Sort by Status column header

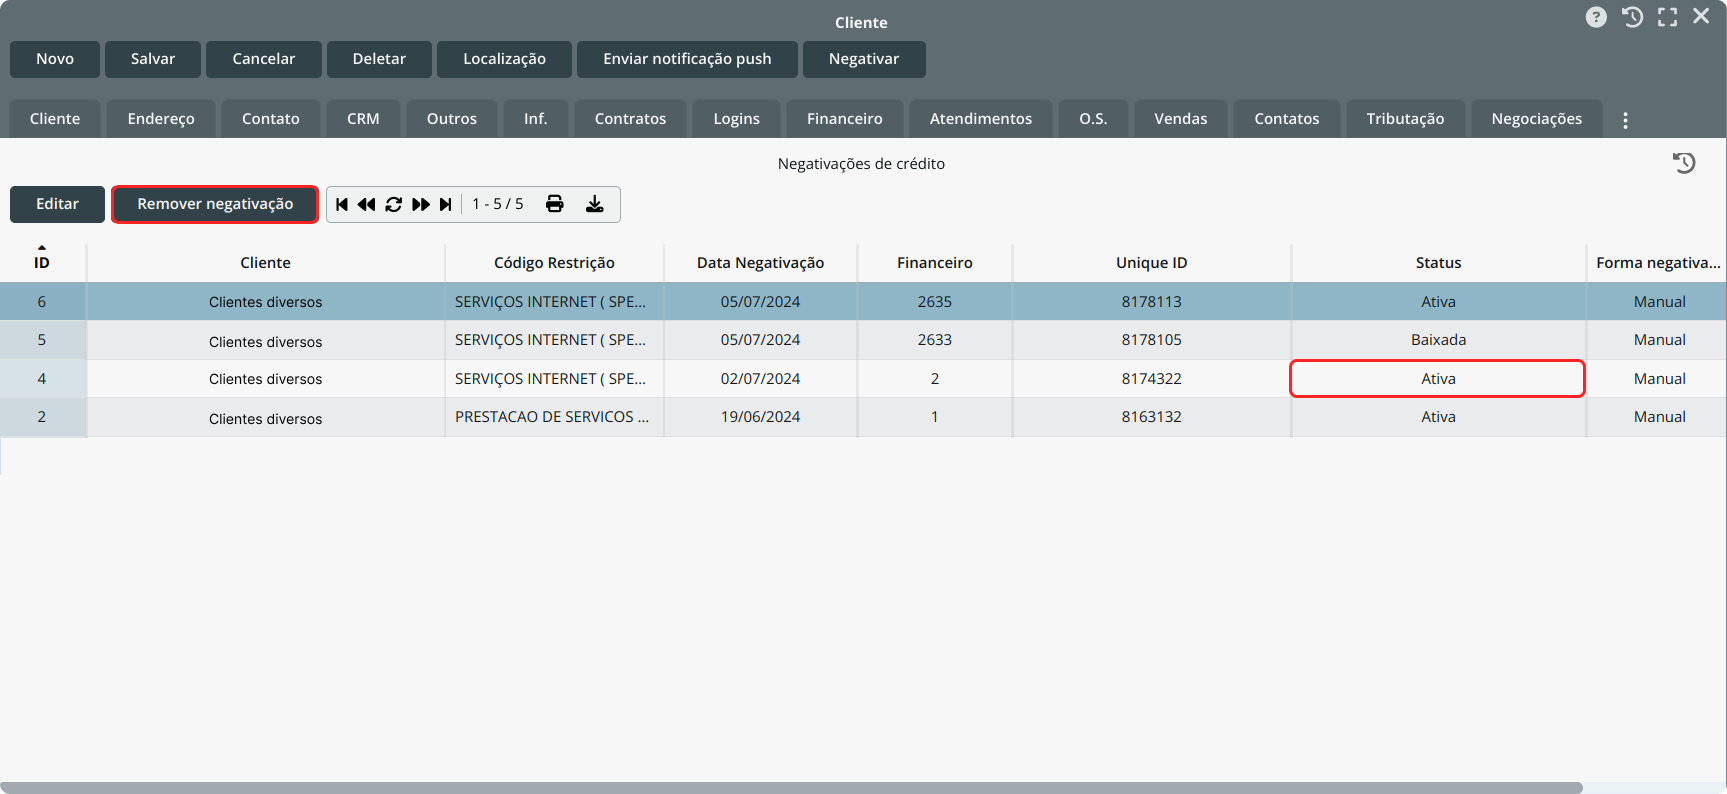[1438, 262]
